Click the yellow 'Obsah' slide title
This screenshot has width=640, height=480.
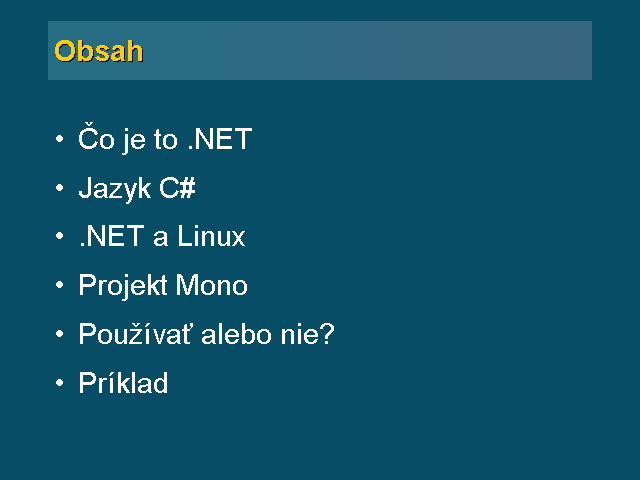point(99,51)
